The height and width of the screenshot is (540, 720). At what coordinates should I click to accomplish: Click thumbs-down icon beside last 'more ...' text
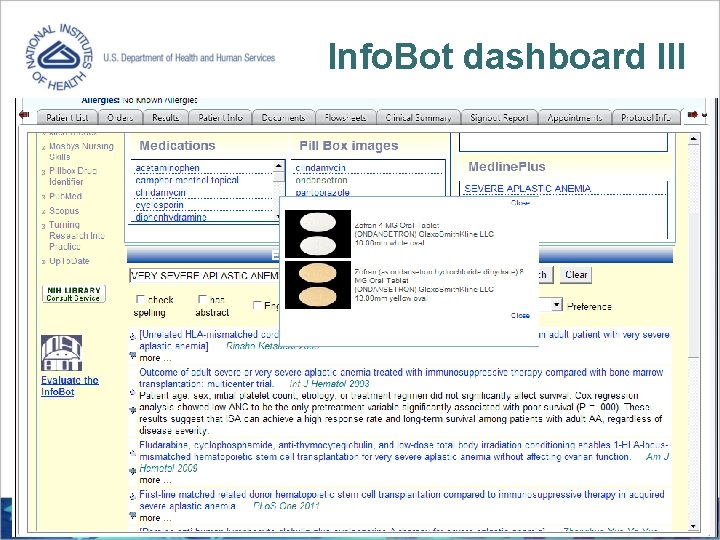133,515
